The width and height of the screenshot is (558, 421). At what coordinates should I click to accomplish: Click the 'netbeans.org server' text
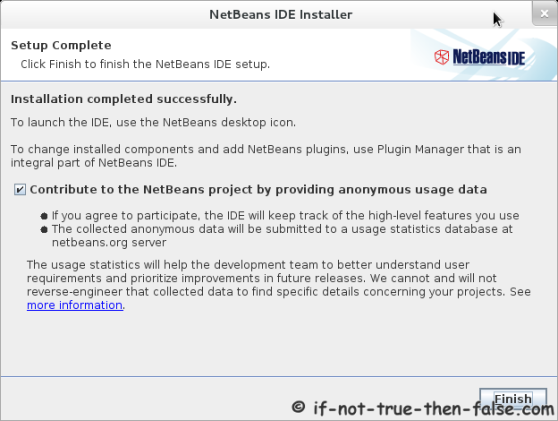coord(109,242)
